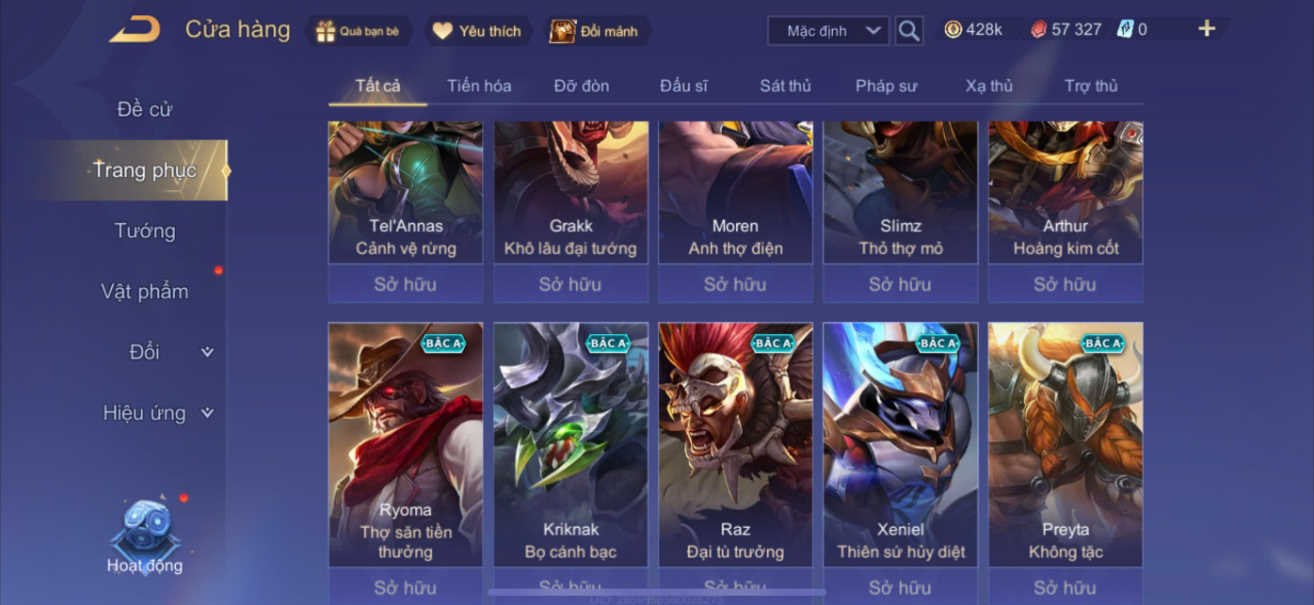Expand the Hiệu ứng sidebar section

(158, 413)
